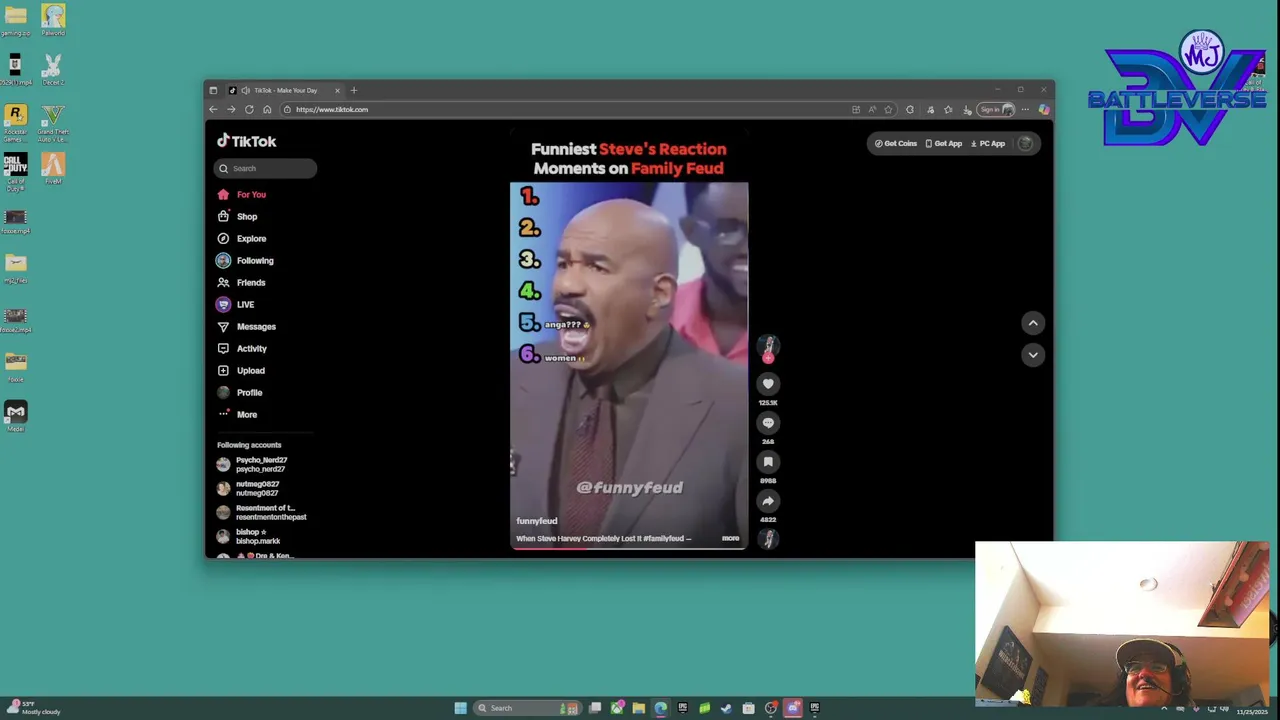This screenshot has width=1280, height=720.
Task: Open the Deceit 2 desktop shortcut
Action: click(53, 70)
